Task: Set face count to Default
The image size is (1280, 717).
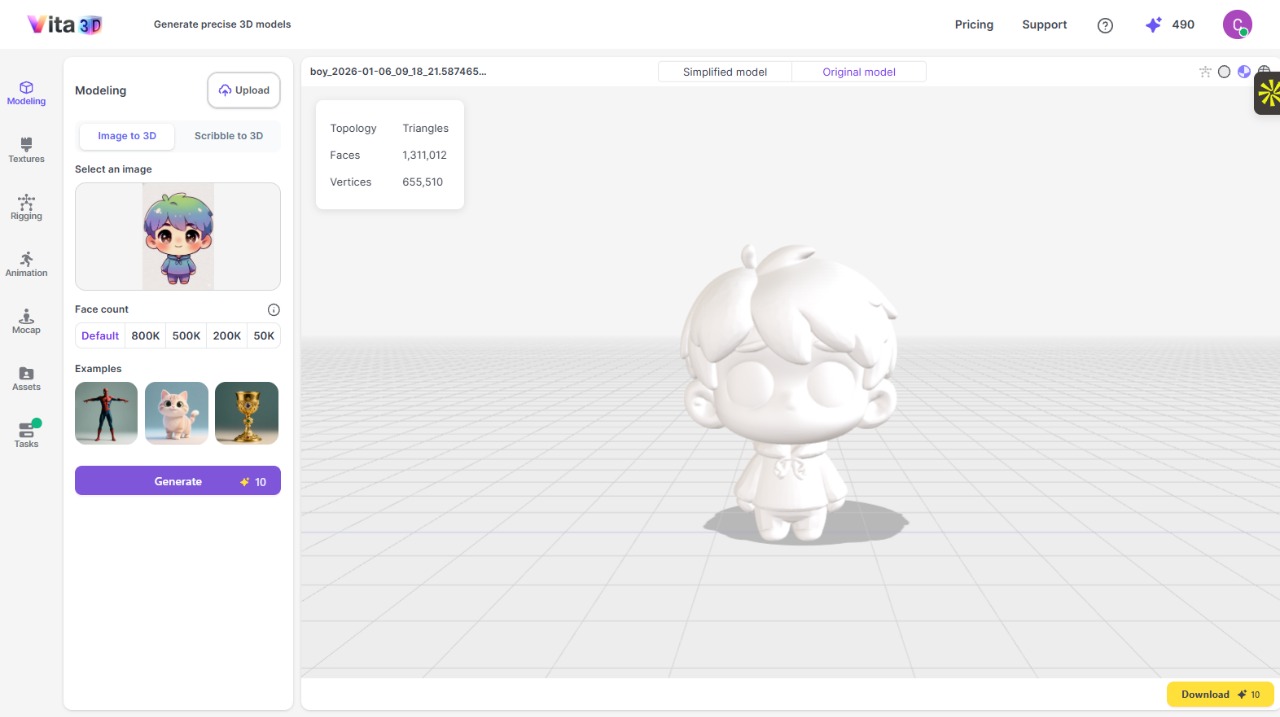Action: [100, 336]
